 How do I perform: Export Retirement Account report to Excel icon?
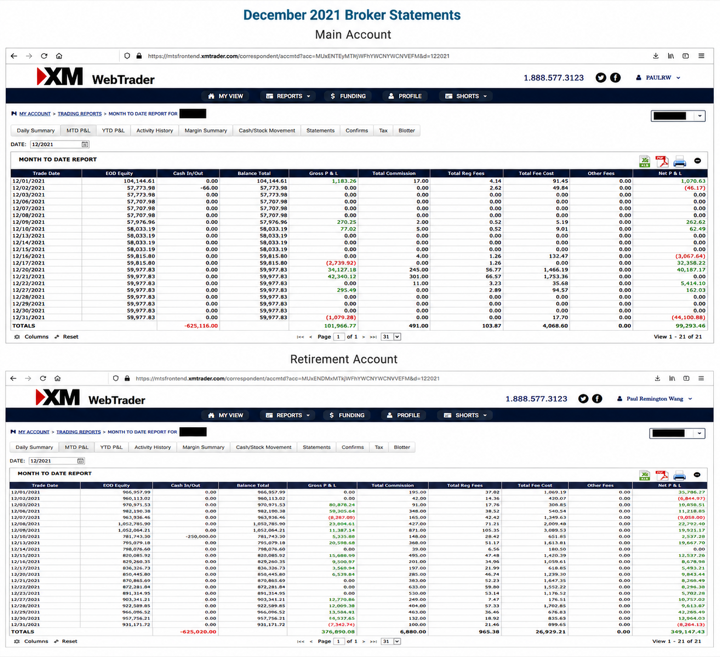[645, 475]
